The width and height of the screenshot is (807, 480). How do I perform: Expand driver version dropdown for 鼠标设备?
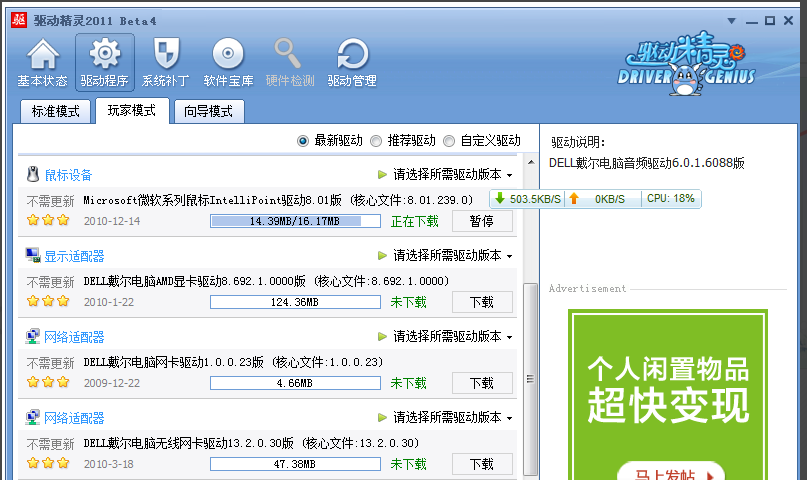coord(509,175)
